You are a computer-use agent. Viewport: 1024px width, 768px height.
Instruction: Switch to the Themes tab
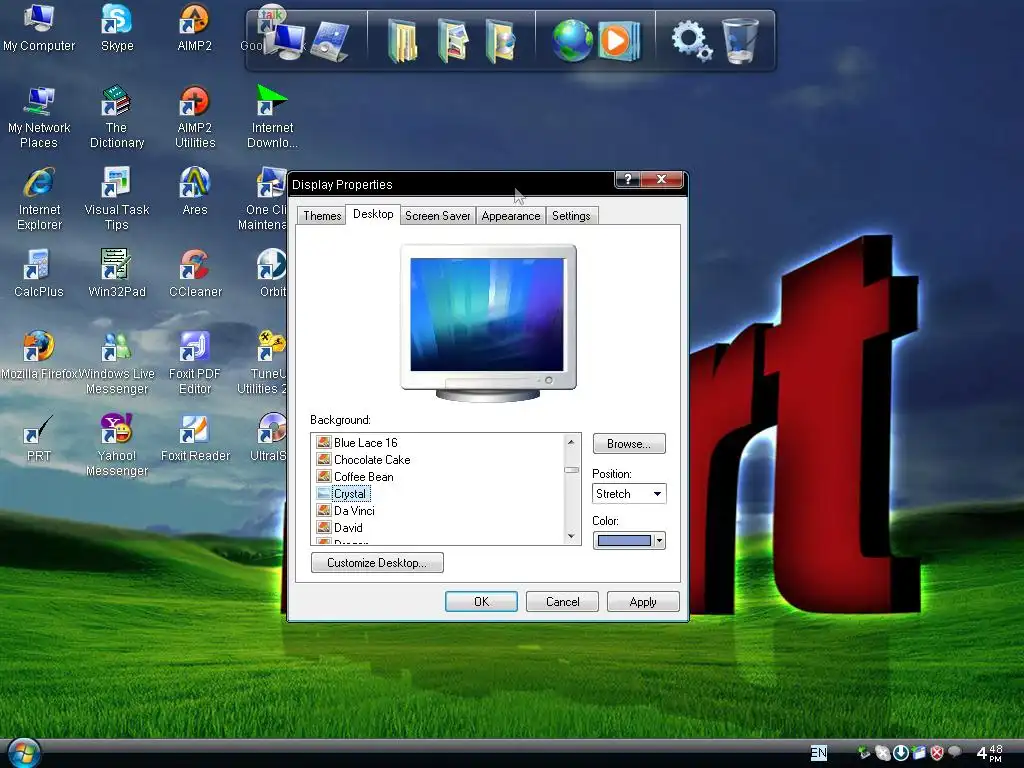point(322,216)
